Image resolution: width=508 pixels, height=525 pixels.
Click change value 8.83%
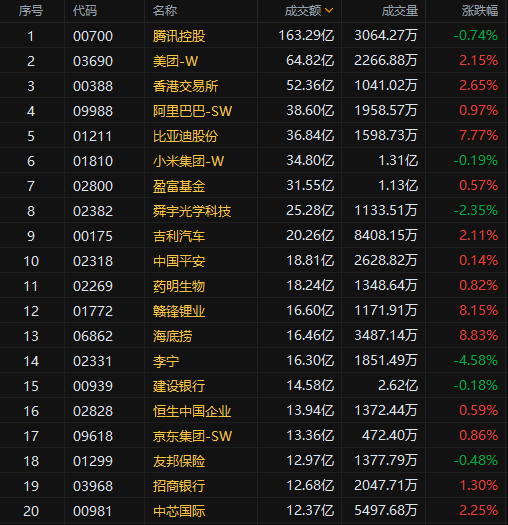pos(479,335)
